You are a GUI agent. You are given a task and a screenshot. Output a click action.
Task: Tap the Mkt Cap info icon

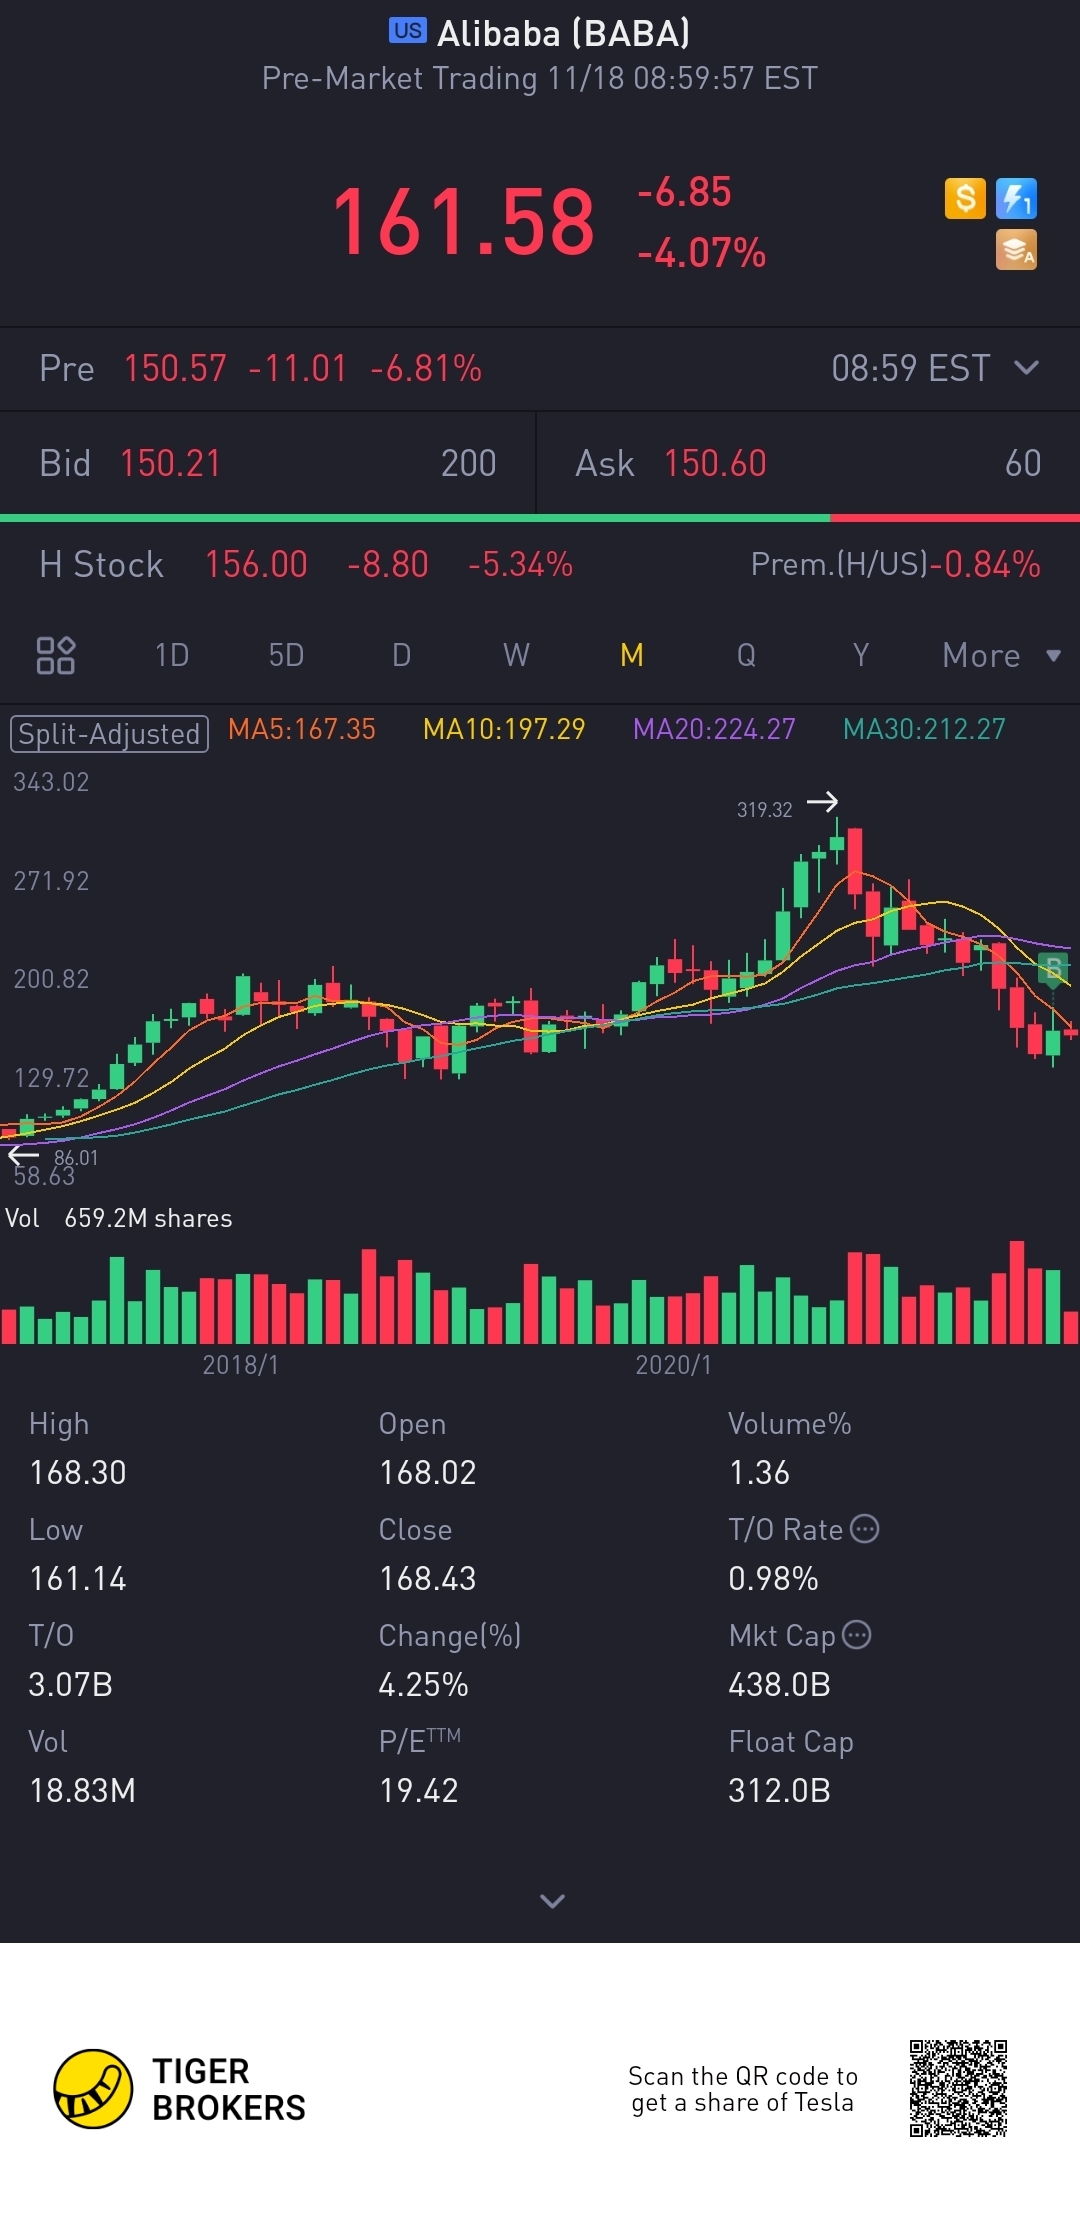pyautogui.click(x=857, y=1635)
